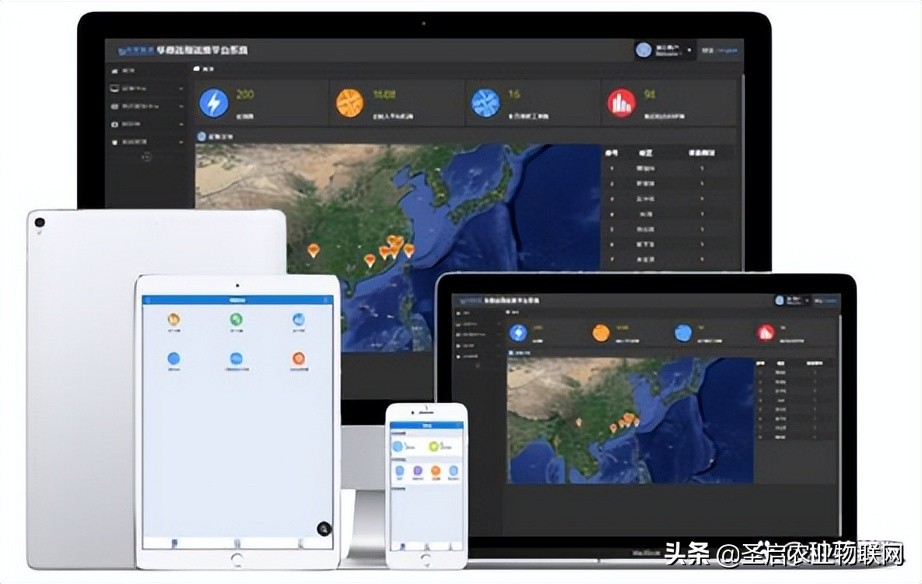Select the home item atop the iMac sidebar
Viewport: 922px width, 584px height.
point(128,71)
